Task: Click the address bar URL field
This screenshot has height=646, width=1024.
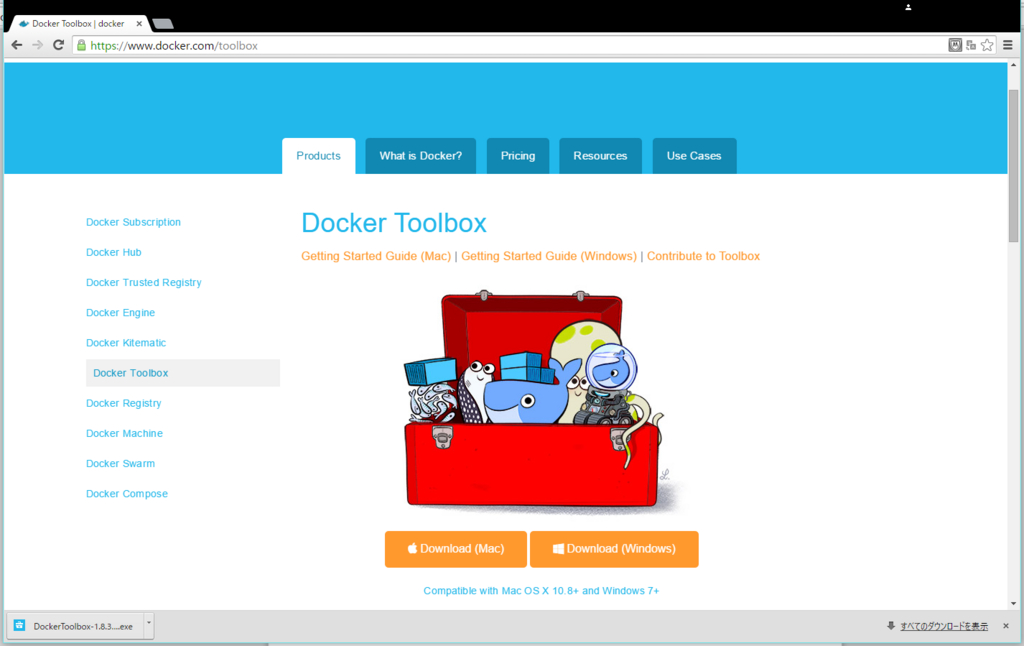Action: pyautogui.click(x=509, y=46)
